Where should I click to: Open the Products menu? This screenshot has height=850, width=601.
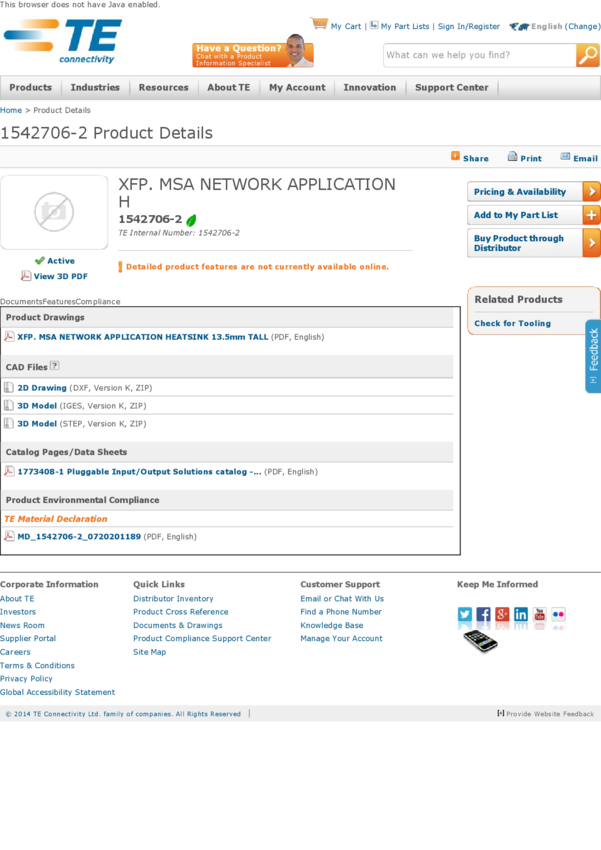[x=31, y=88]
